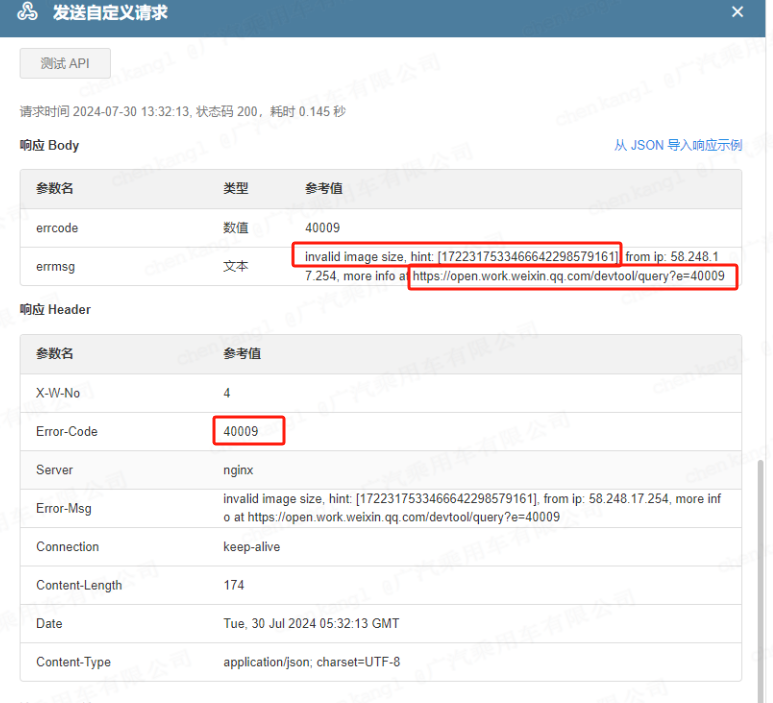Viewport: 773px width, 703px height.
Task: Click the request time and status code line
Action: coord(182,112)
